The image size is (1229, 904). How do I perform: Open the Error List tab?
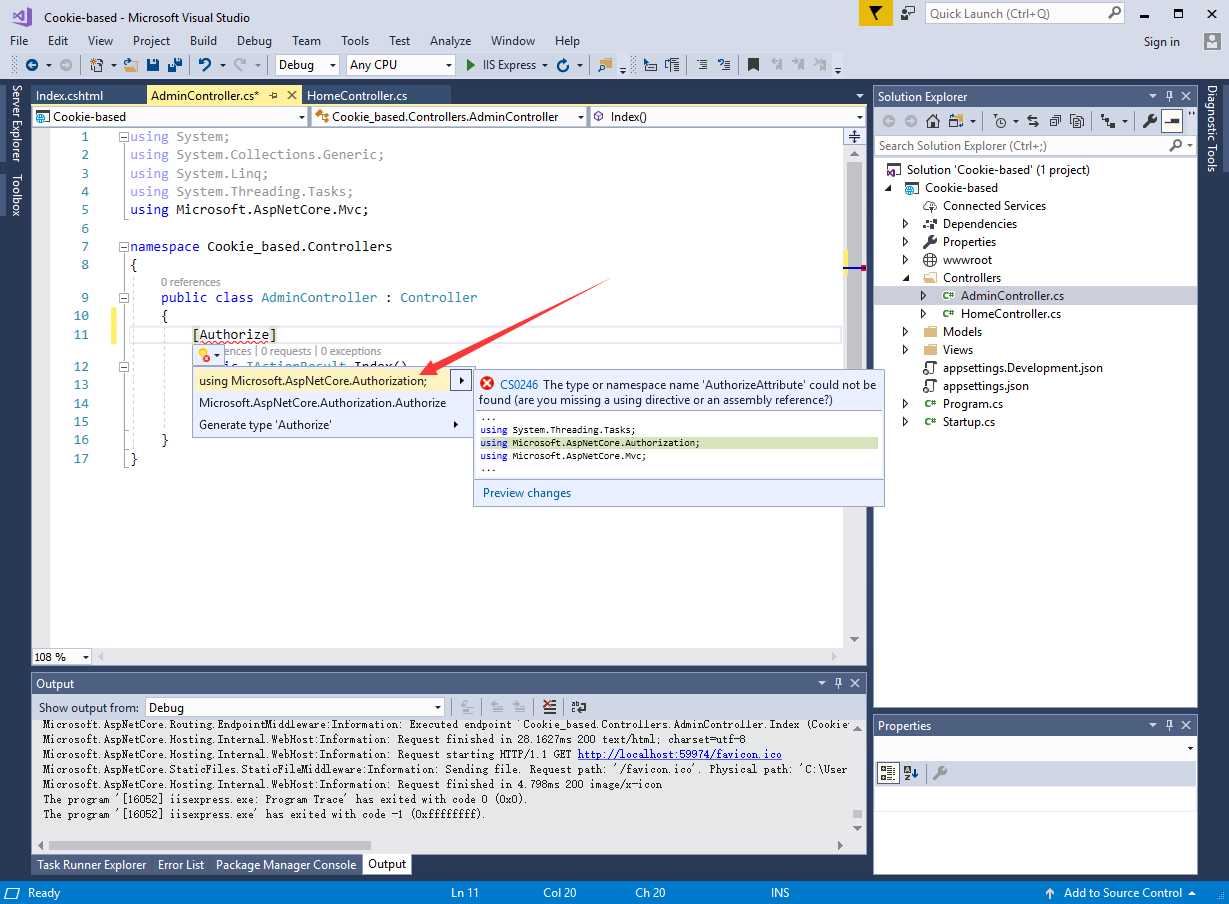pyautogui.click(x=181, y=865)
